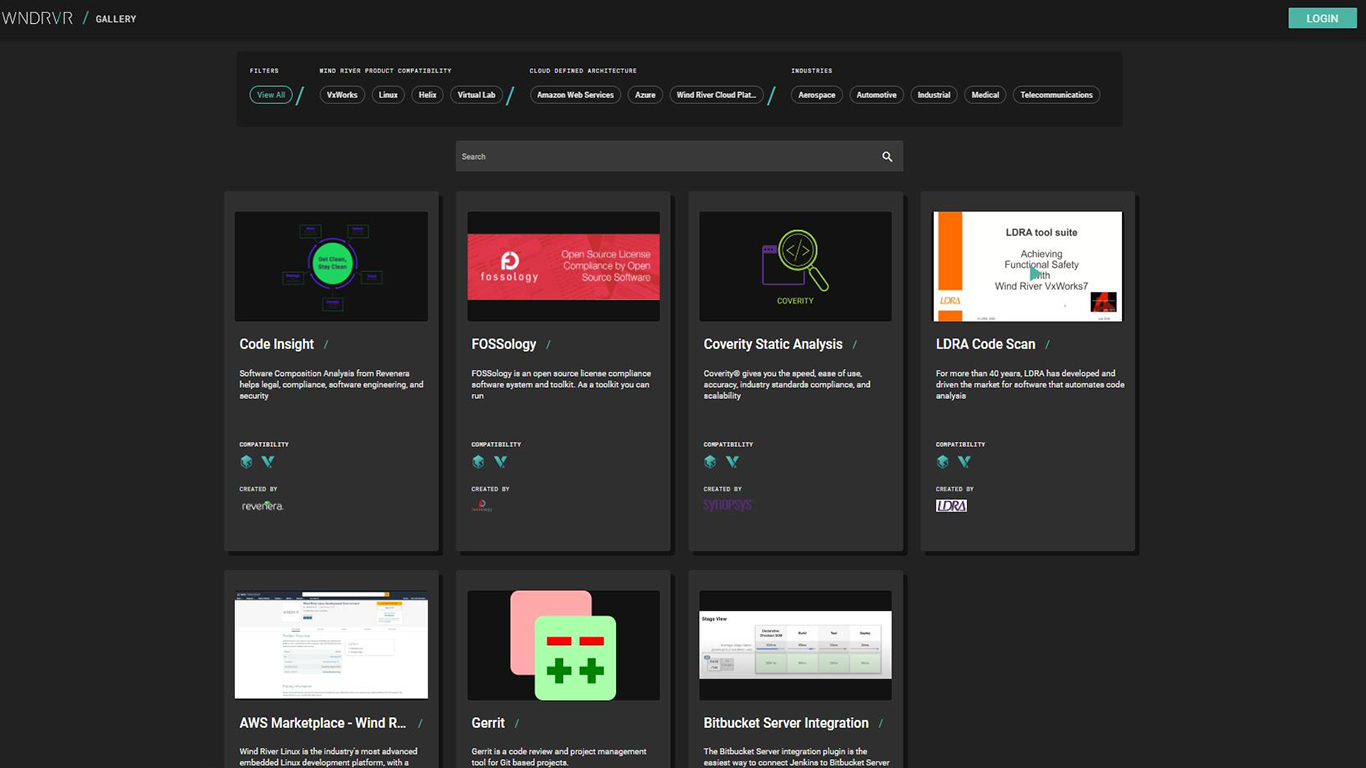Screen dimensions: 1366x768
Task: Click Coverity's V compatibility icon
Action: click(x=732, y=462)
